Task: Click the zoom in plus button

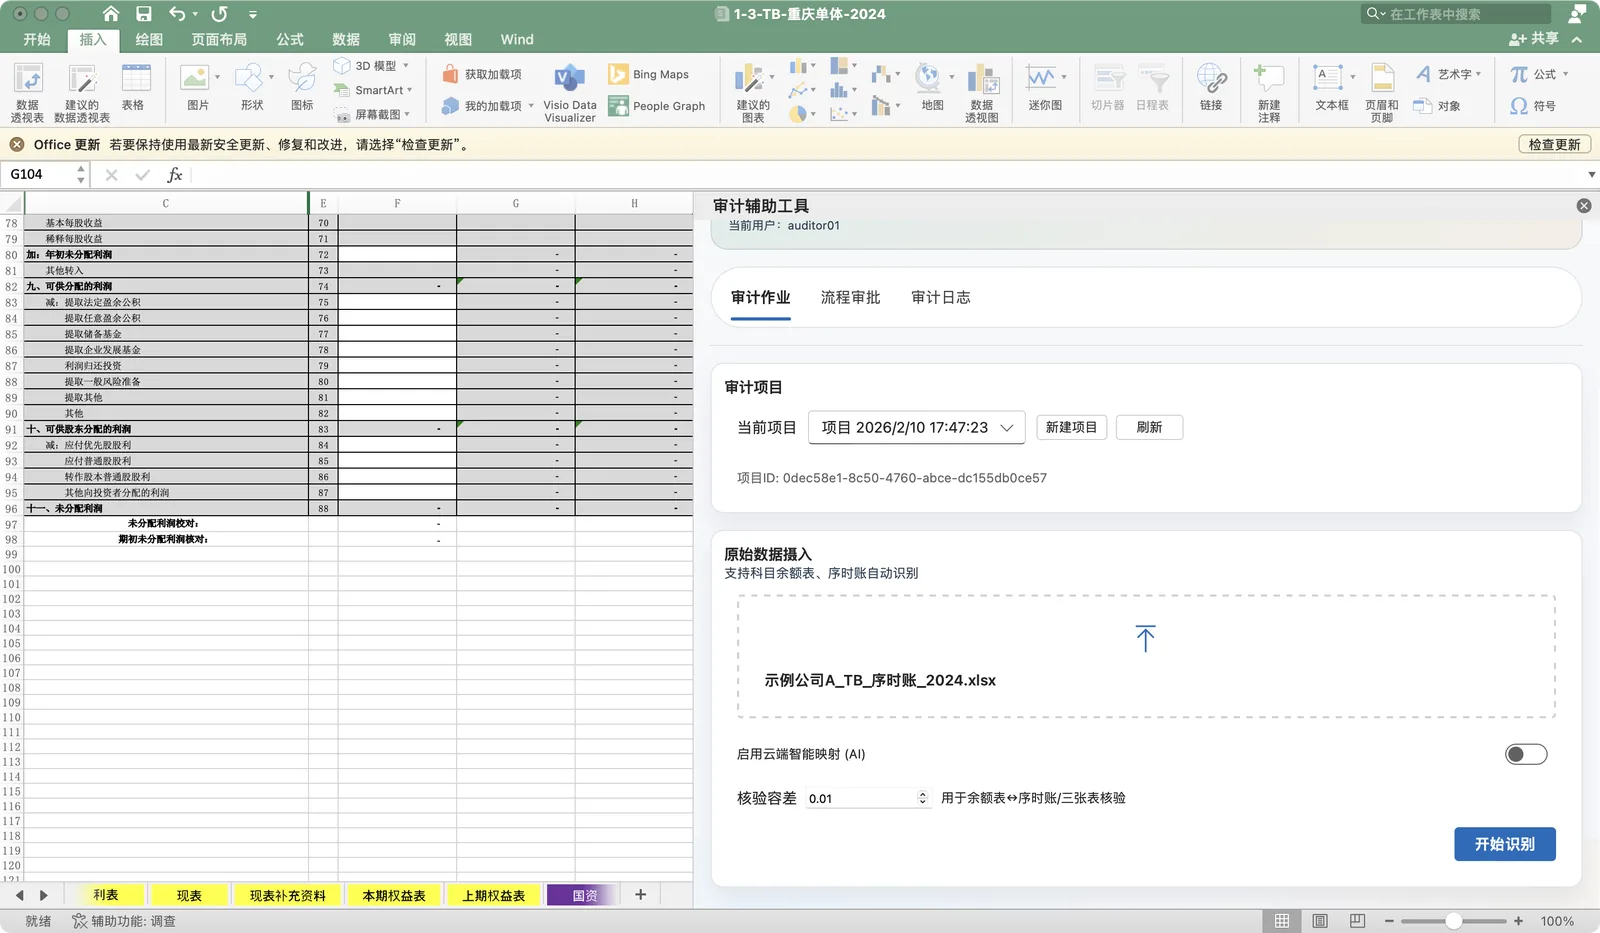Action: (1518, 921)
